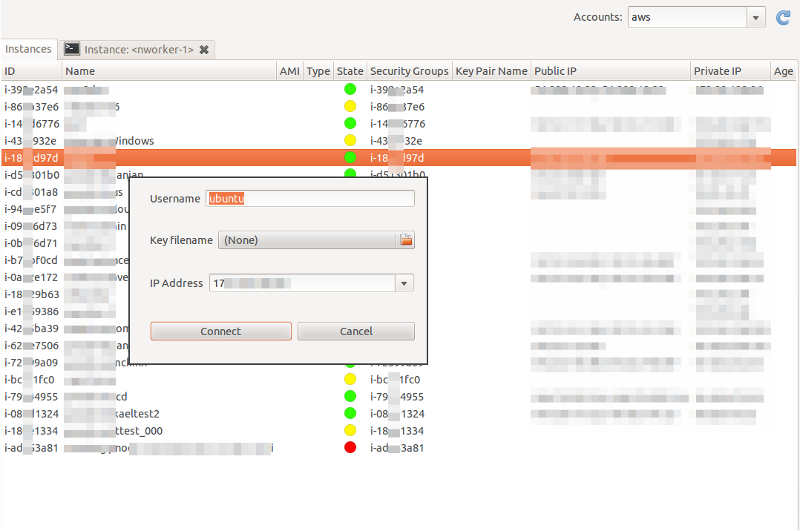Image resolution: width=800 pixels, height=531 pixels.
Task: Select instance row ending 932e
Action: [x=398, y=141]
